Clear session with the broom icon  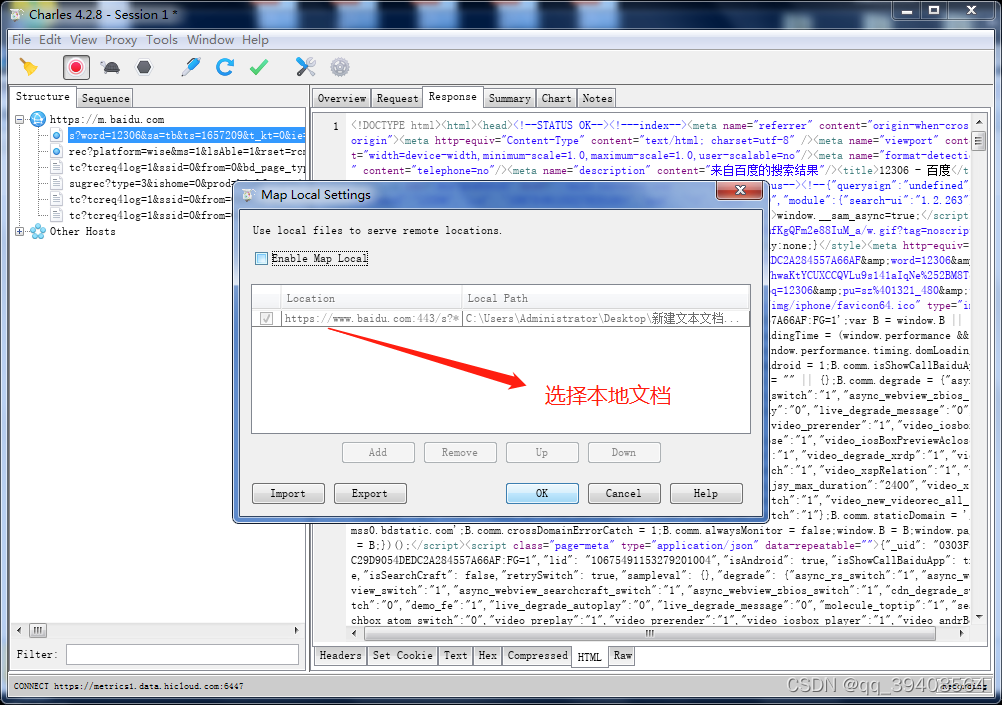pyautogui.click(x=29, y=67)
